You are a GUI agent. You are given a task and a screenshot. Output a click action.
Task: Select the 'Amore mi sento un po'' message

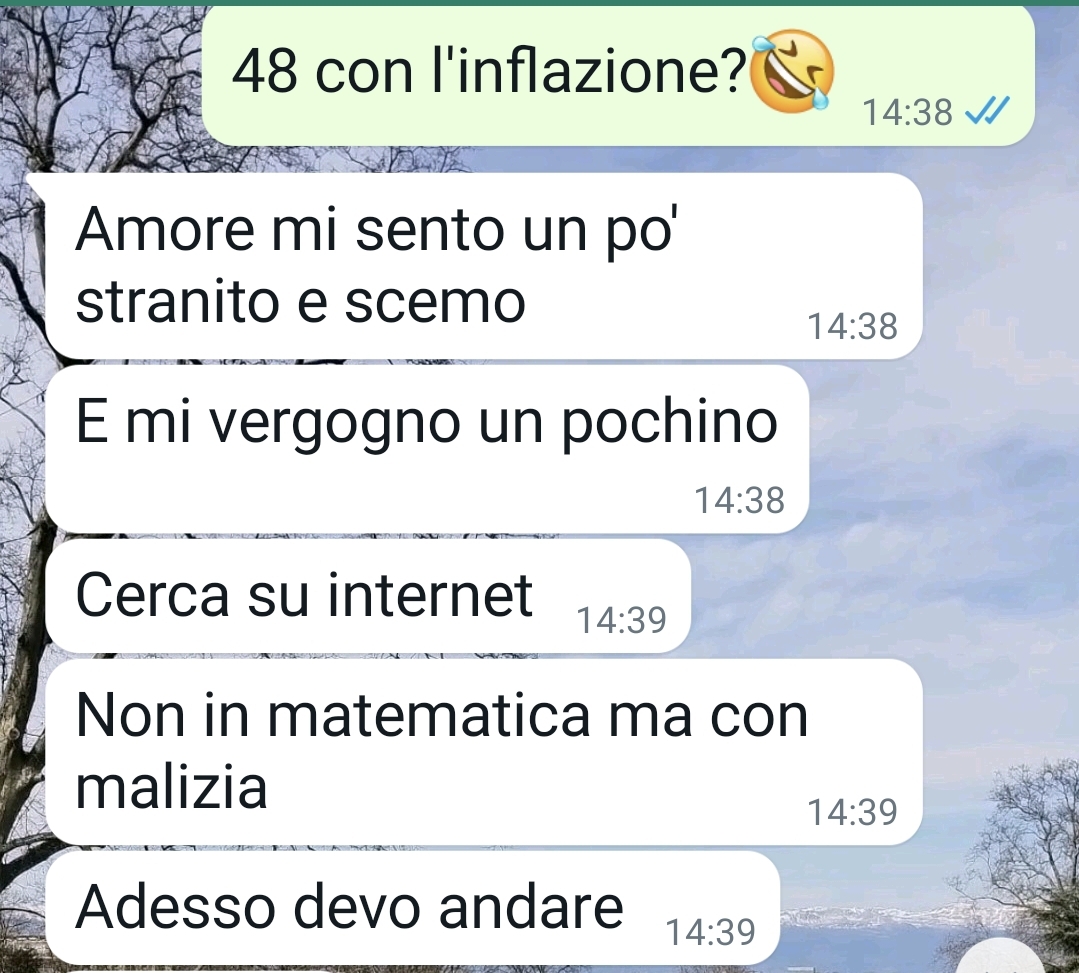483,266
